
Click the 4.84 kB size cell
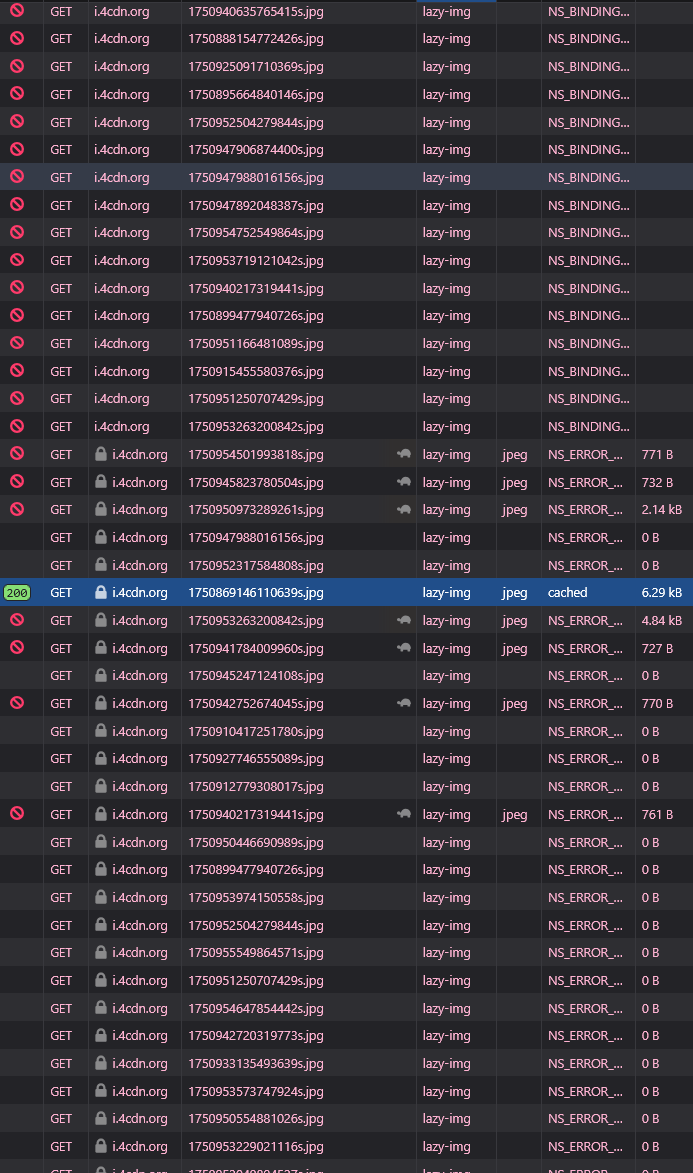[662, 620]
